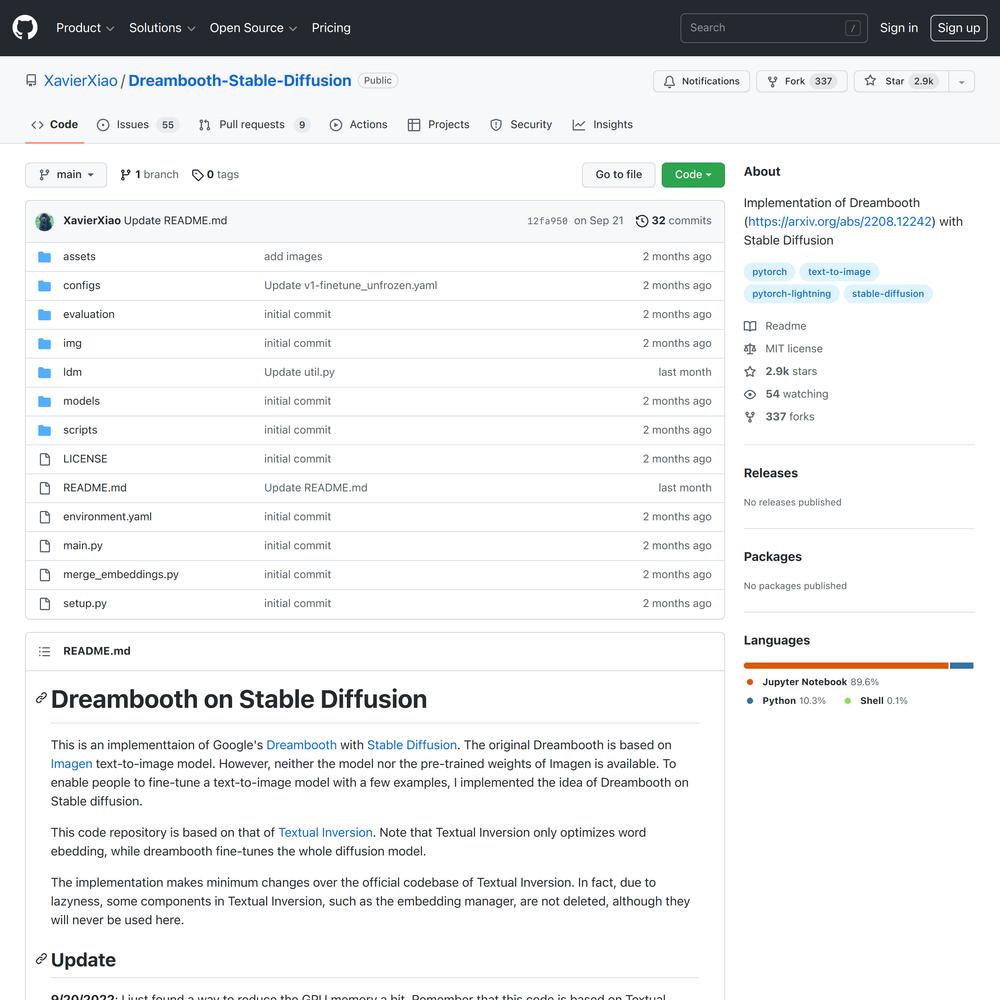Click the branch icon next to 1 branch
This screenshot has height=1000, width=1000.
pyautogui.click(x=126, y=175)
